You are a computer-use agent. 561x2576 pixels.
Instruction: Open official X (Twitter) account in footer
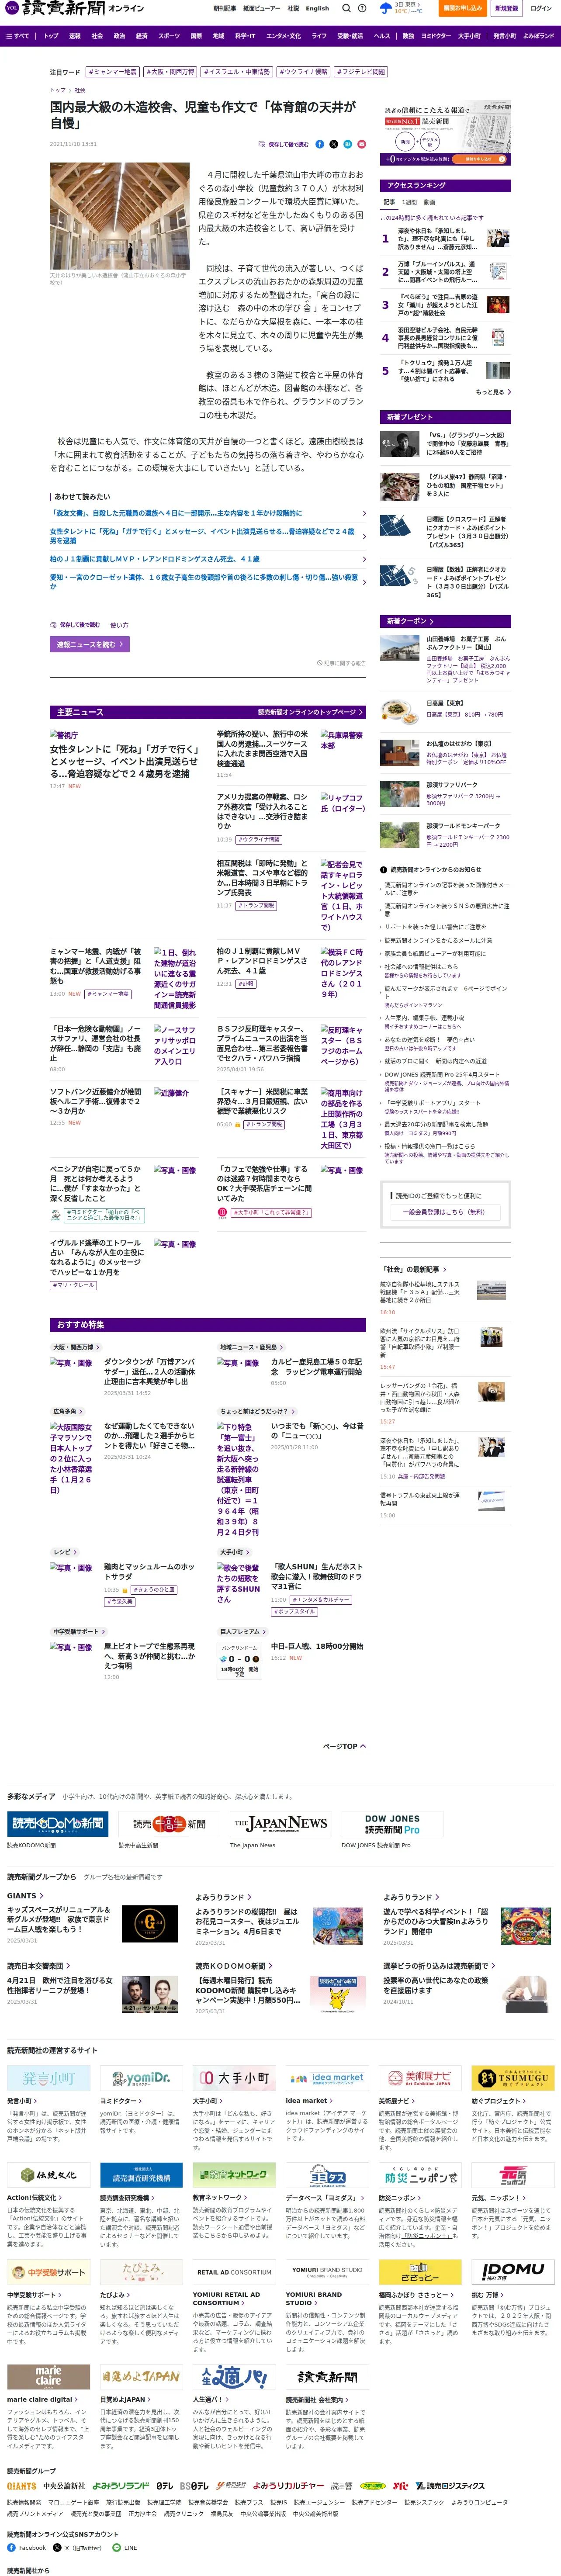click(79, 2547)
